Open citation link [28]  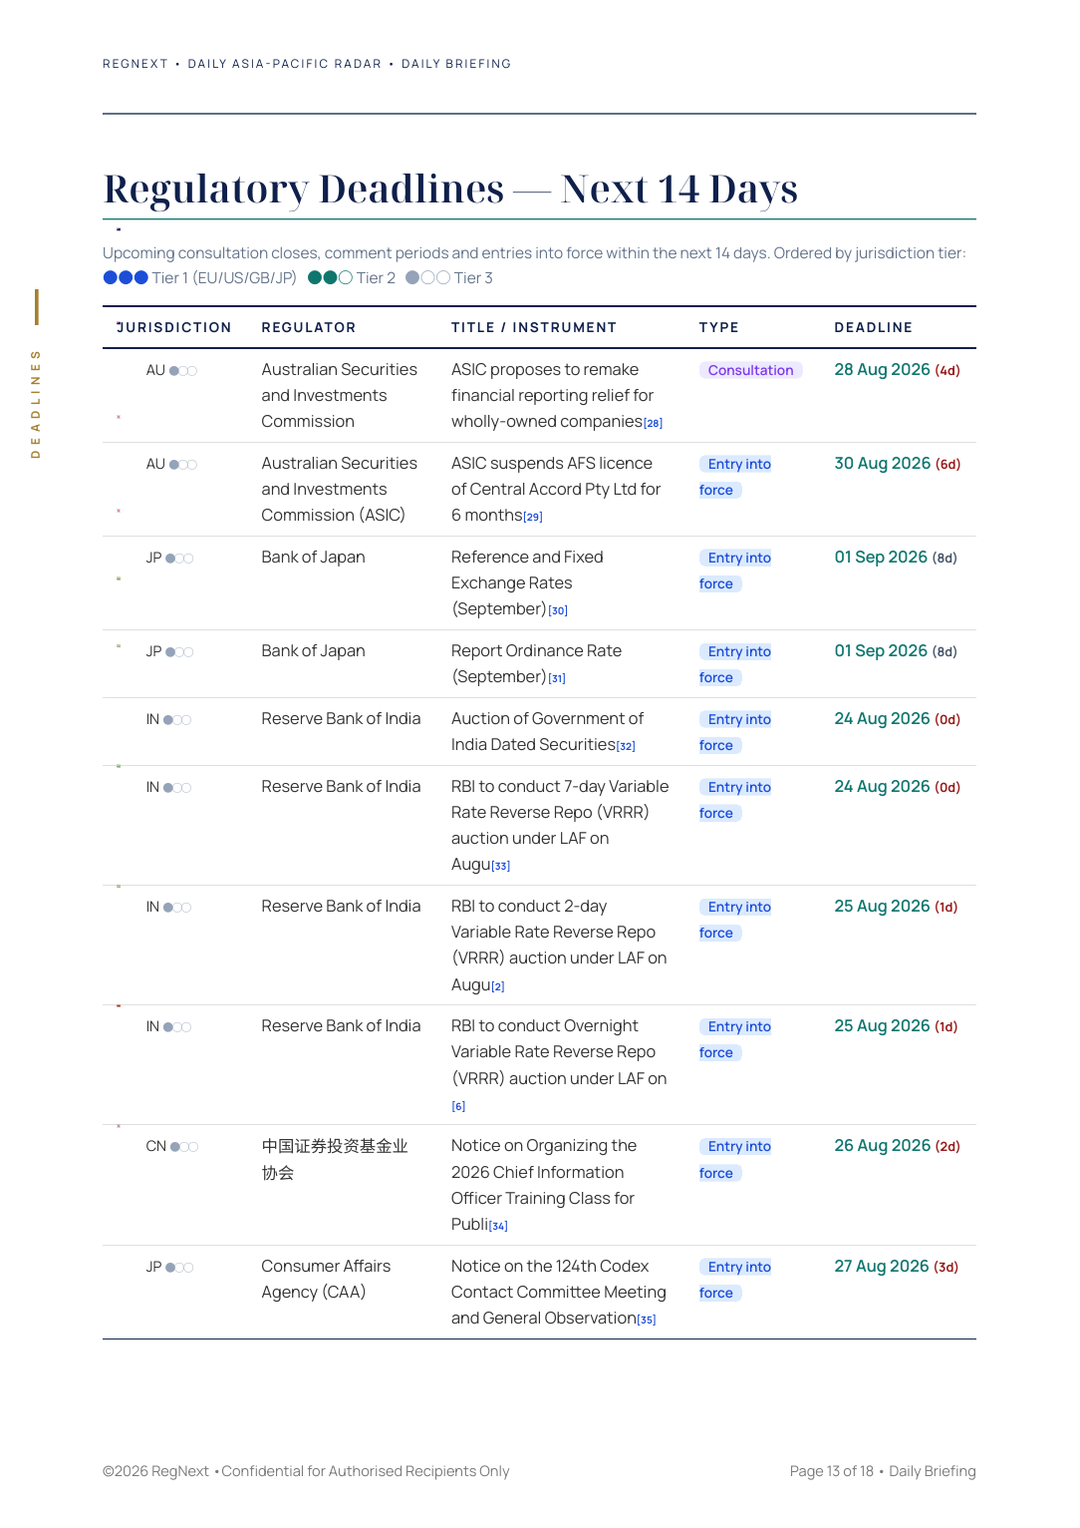click(x=653, y=423)
